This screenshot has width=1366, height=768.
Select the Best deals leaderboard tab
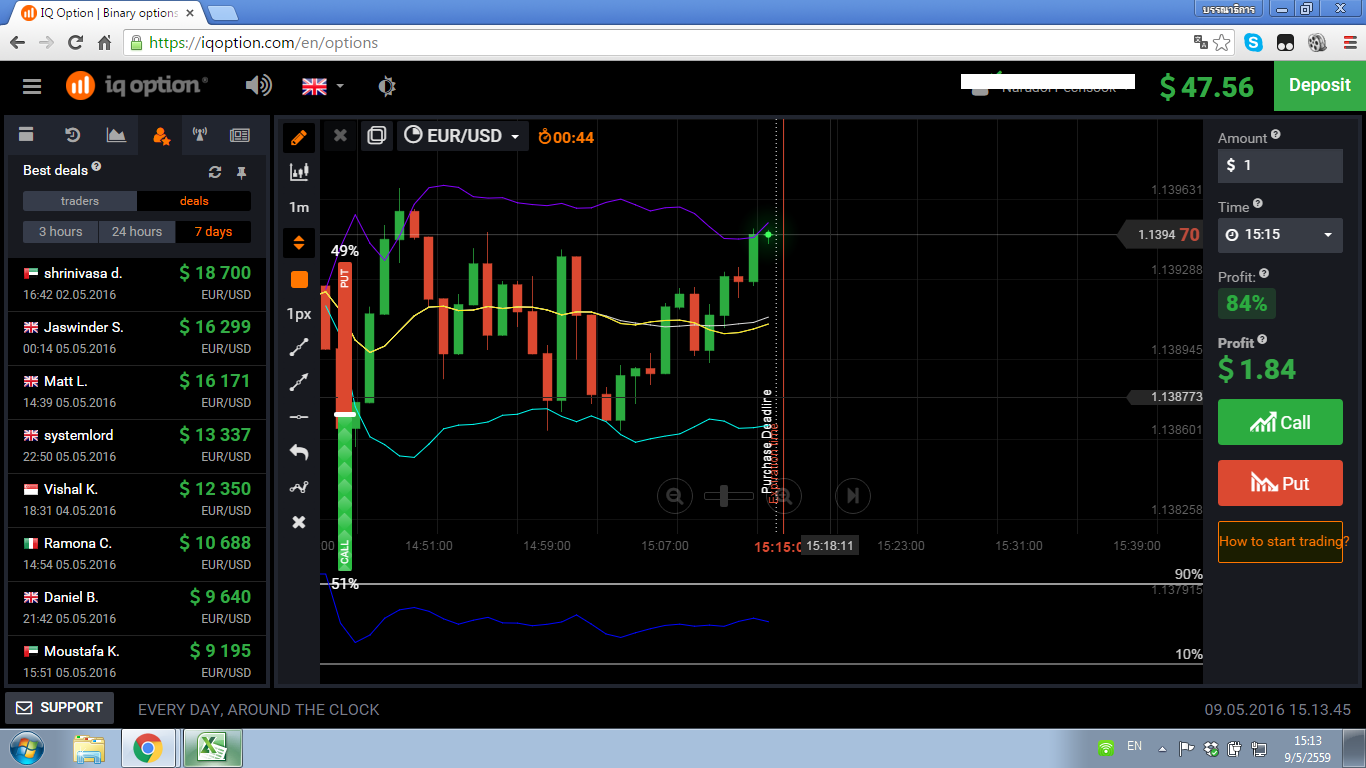(x=160, y=135)
